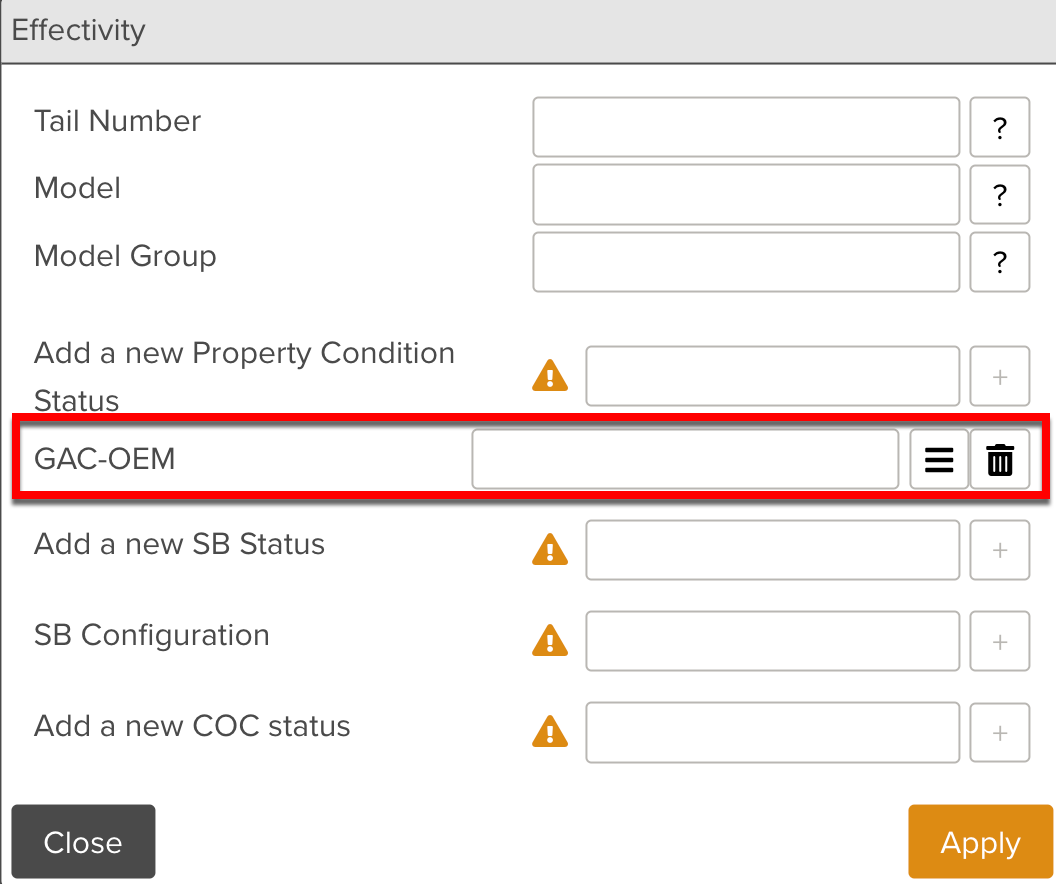Click the plus button for Property Condition Status
The height and width of the screenshot is (884, 1056).
coord(999,375)
